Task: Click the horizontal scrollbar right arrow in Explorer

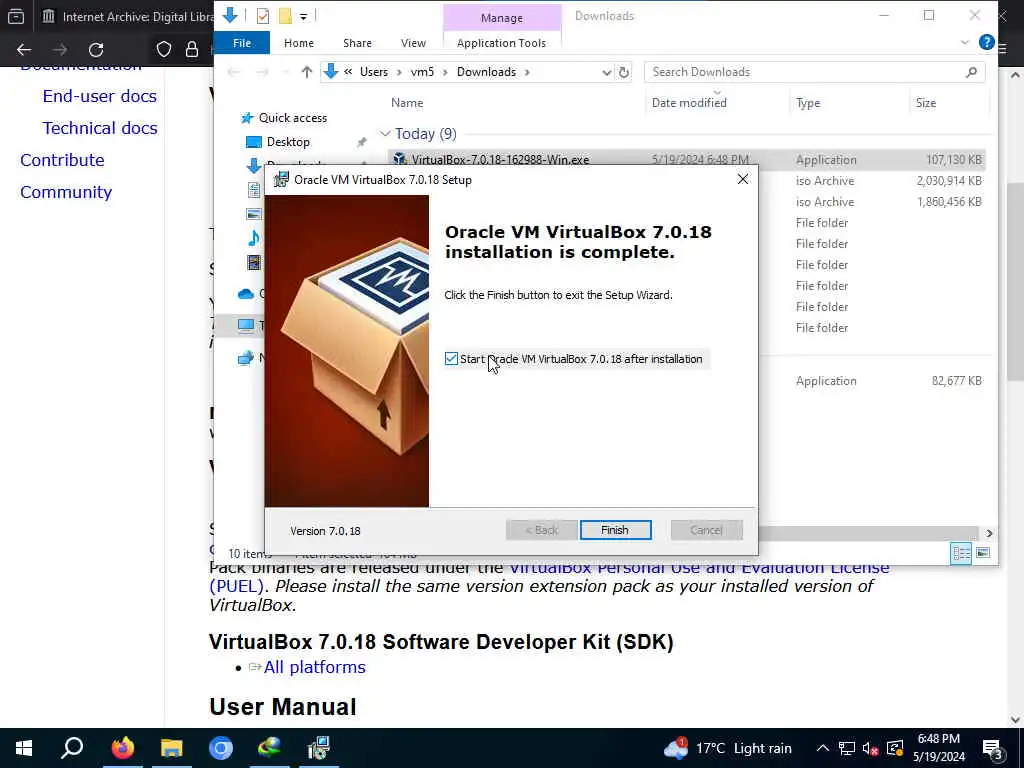Action: click(989, 533)
